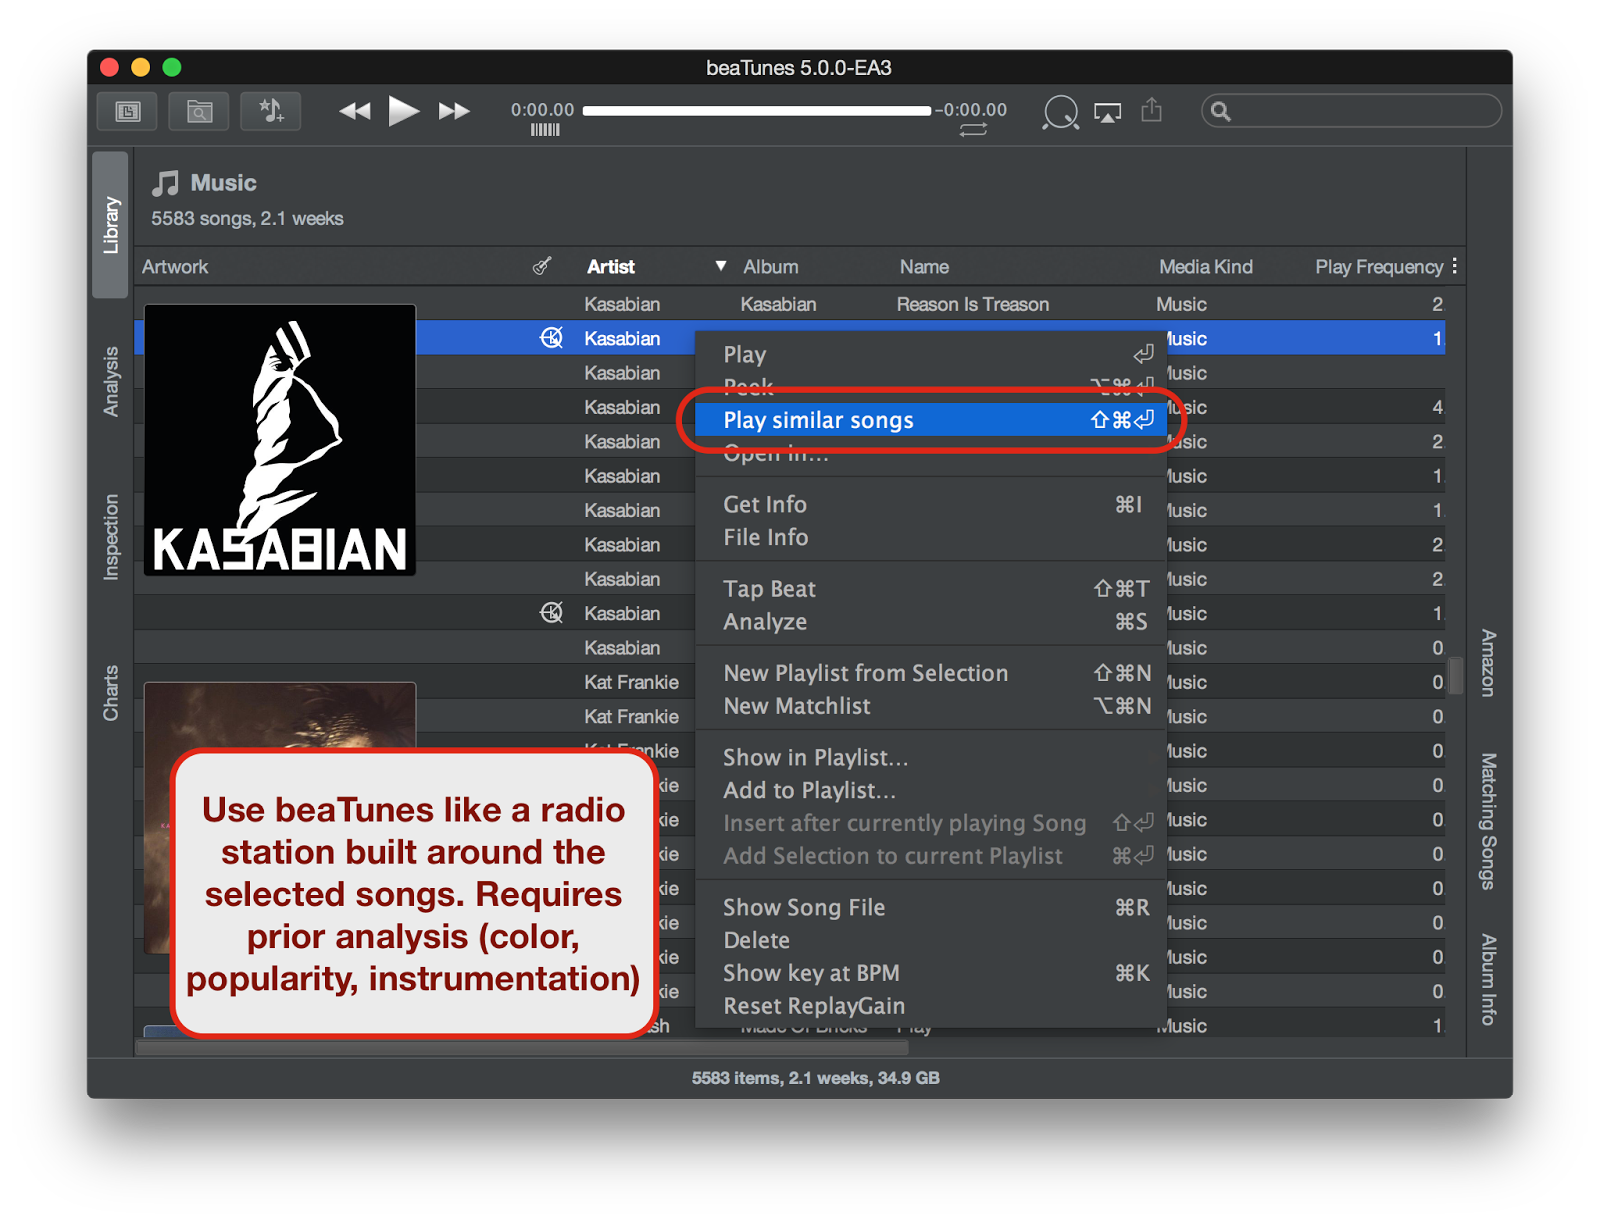Sort by the Media Kind column header
Screen dimensions: 1600x1223
pyautogui.click(x=1205, y=267)
